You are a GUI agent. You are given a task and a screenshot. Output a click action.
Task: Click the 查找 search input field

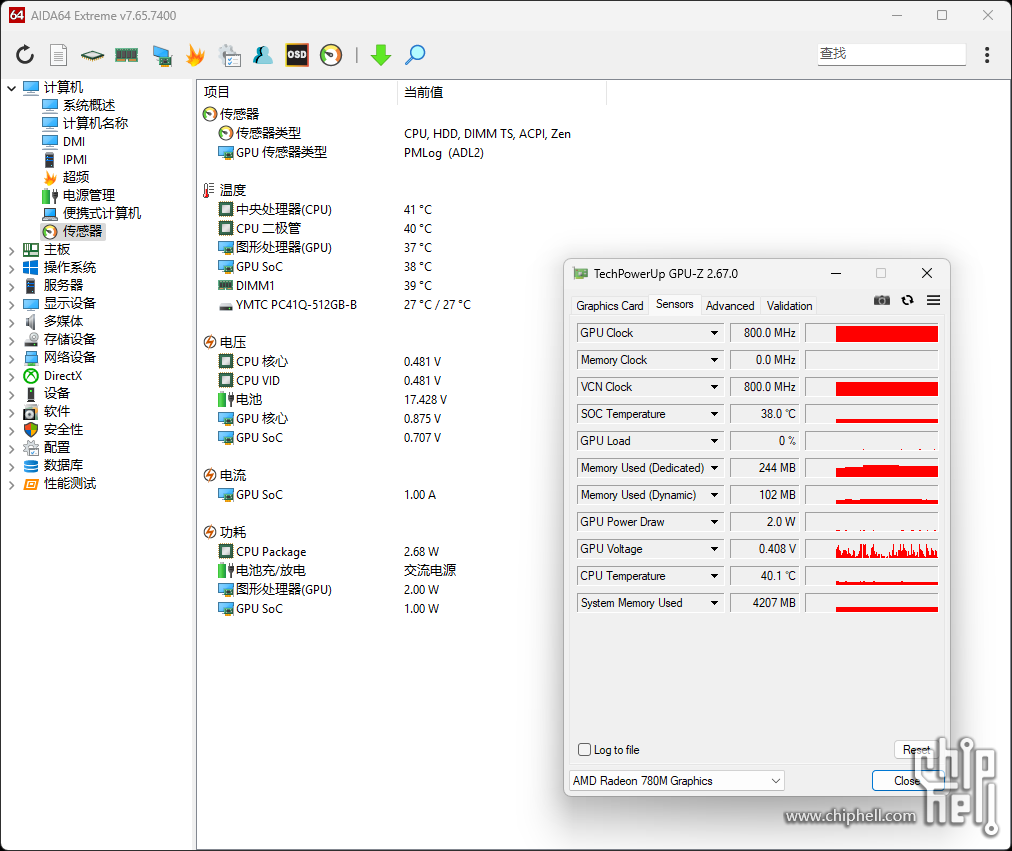click(891, 54)
